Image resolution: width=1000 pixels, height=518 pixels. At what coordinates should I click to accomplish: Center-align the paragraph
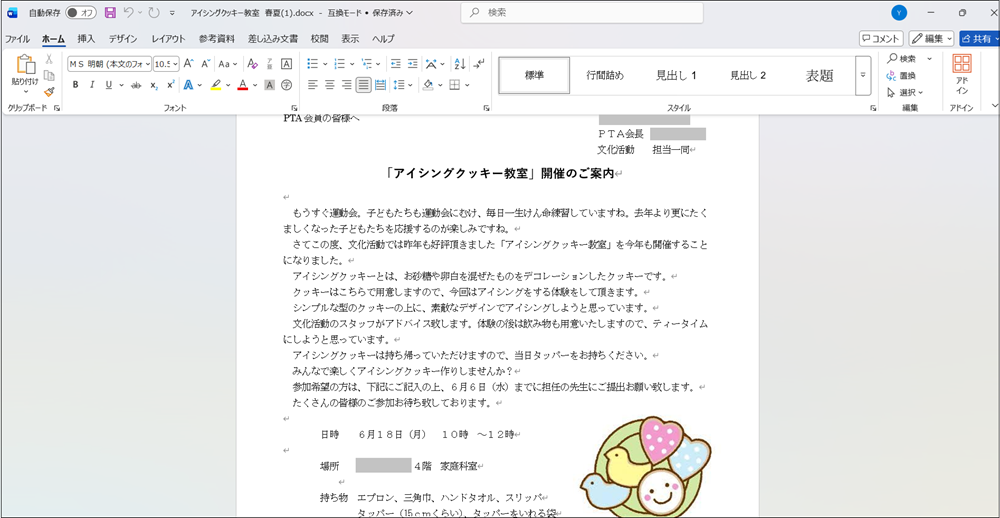(330, 85)
